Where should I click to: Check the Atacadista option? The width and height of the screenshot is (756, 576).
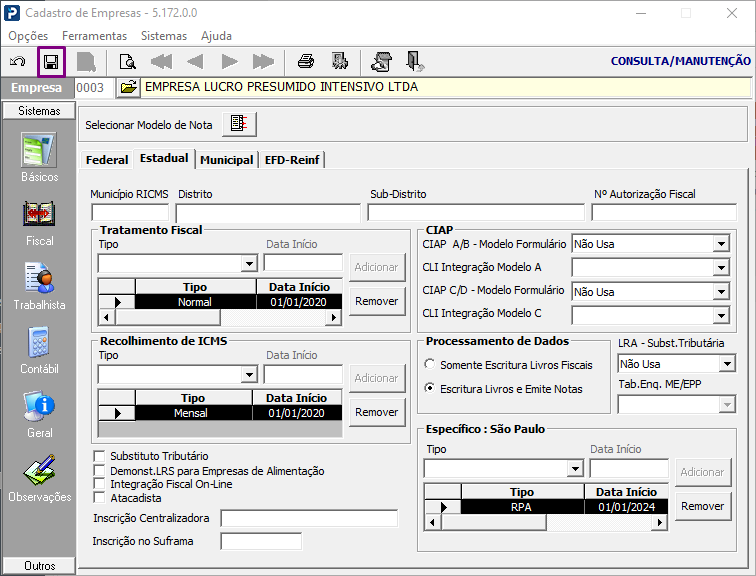tap(99, 497)
